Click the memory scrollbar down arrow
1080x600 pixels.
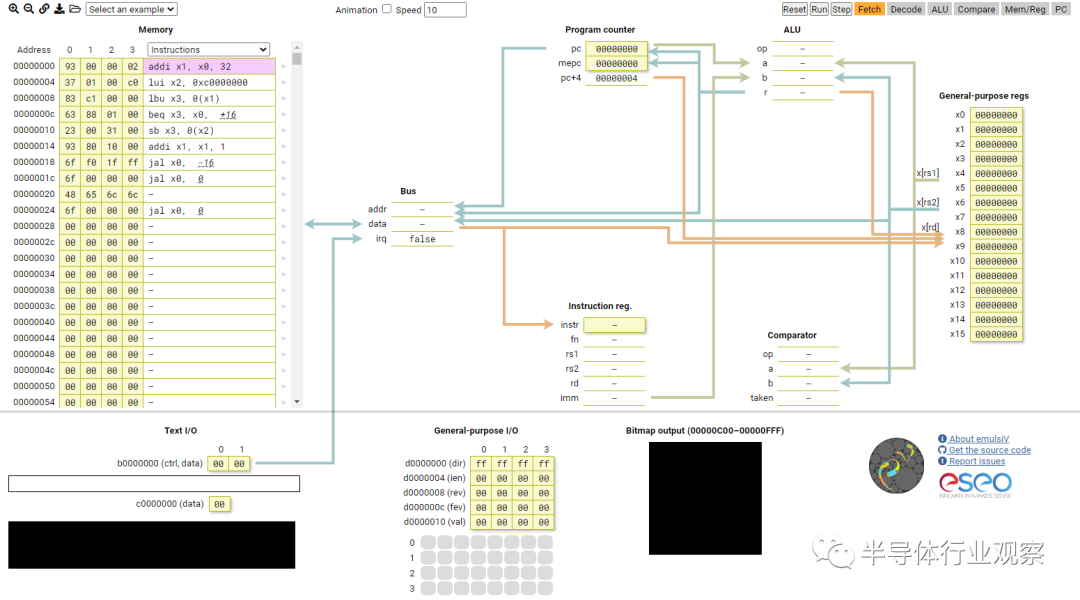coord(297,402)
